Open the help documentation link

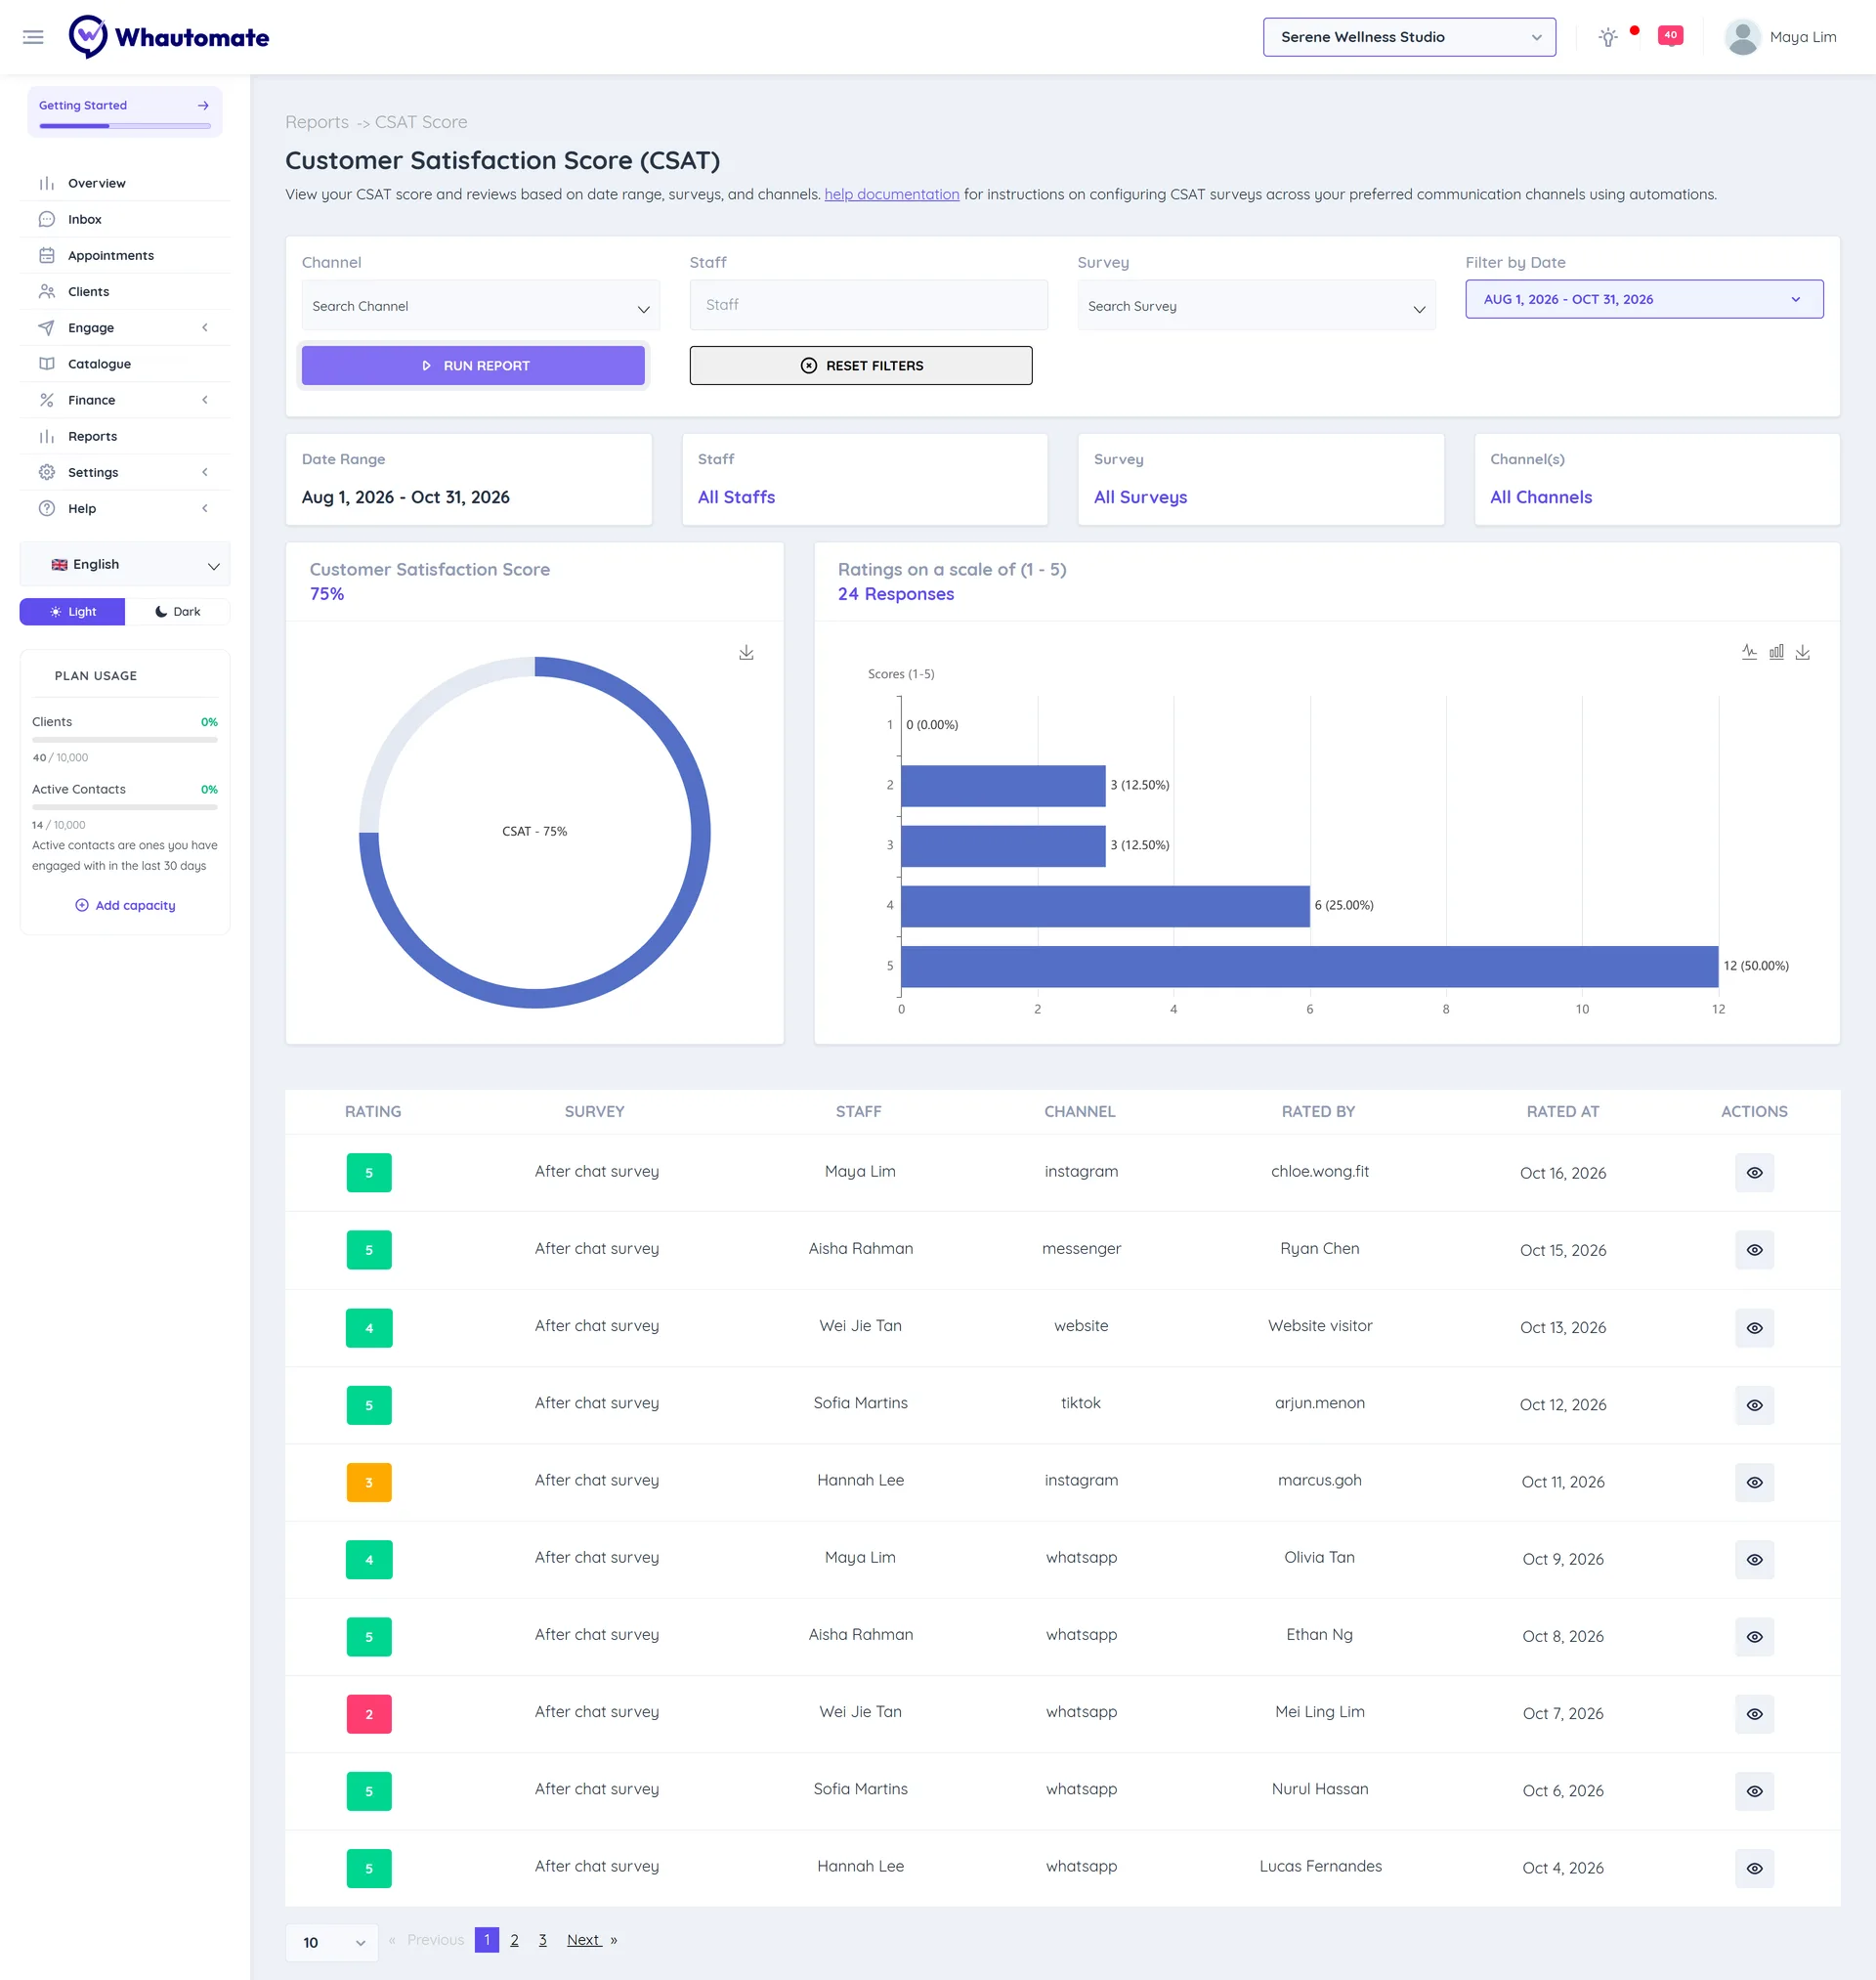click(891, 194)
